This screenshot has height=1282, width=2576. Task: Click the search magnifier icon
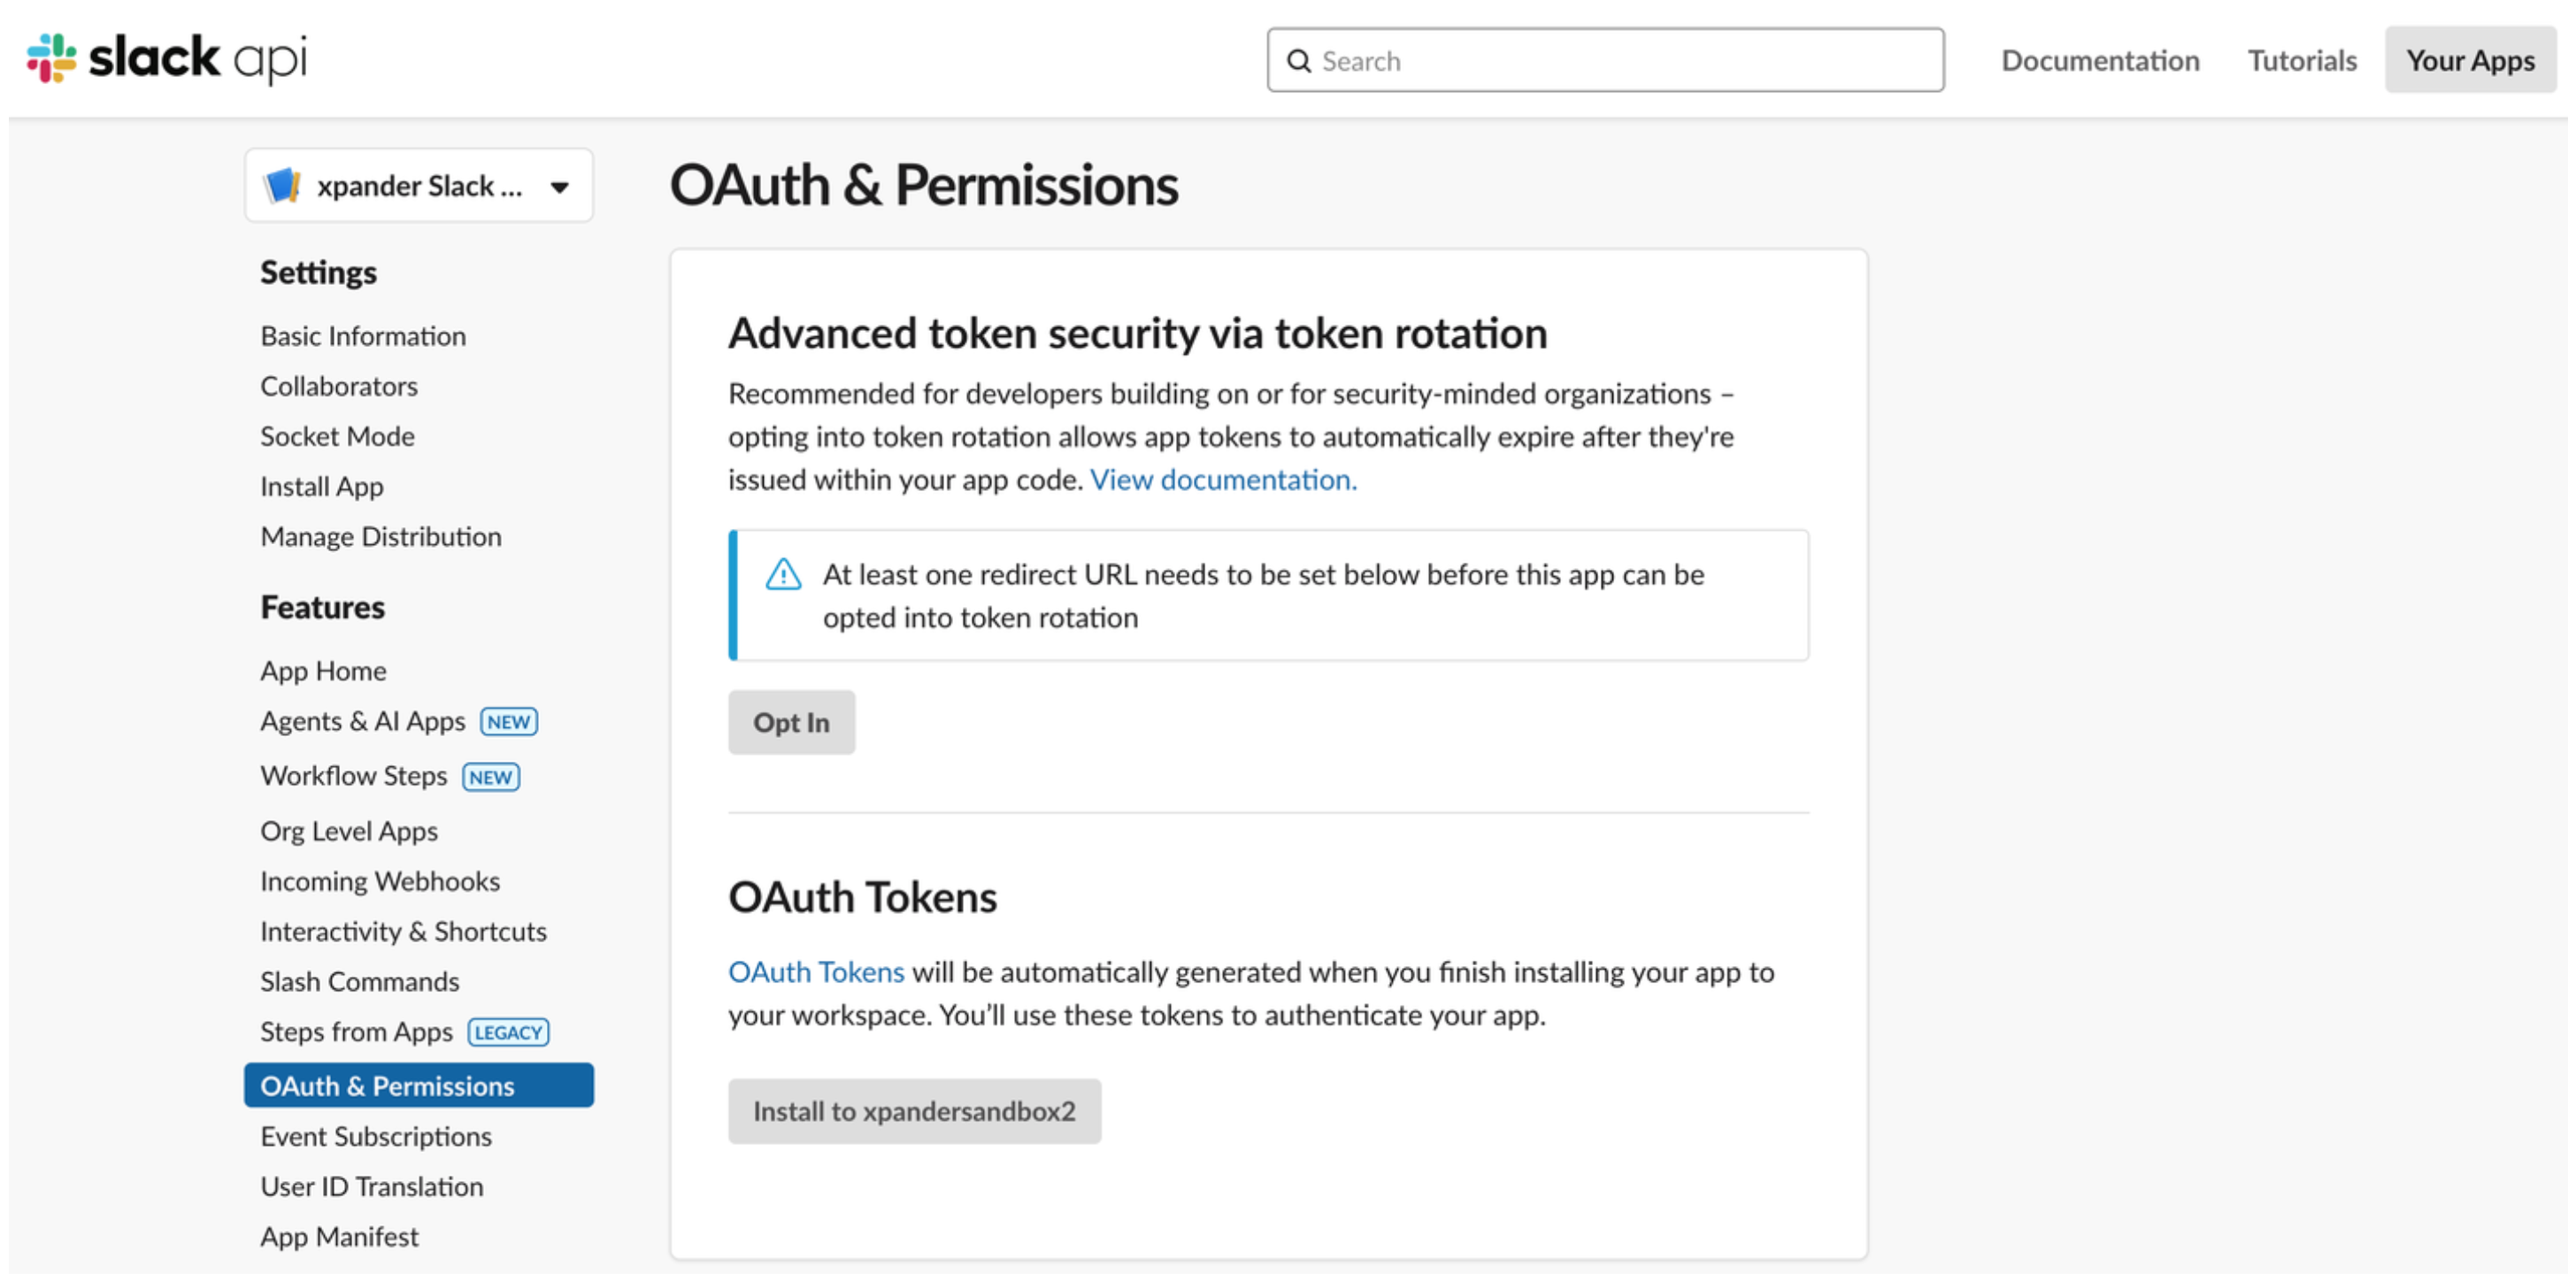1298,61
